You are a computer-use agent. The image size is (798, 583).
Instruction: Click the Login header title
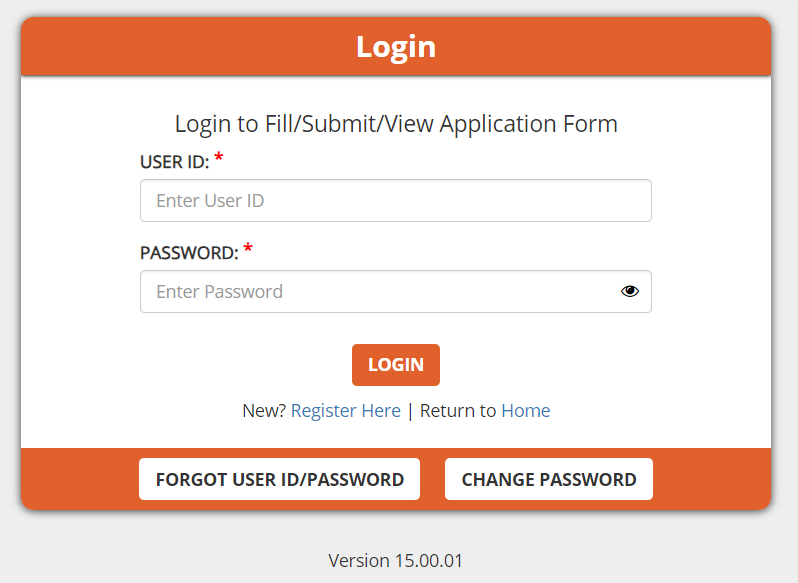pos(396,47)
